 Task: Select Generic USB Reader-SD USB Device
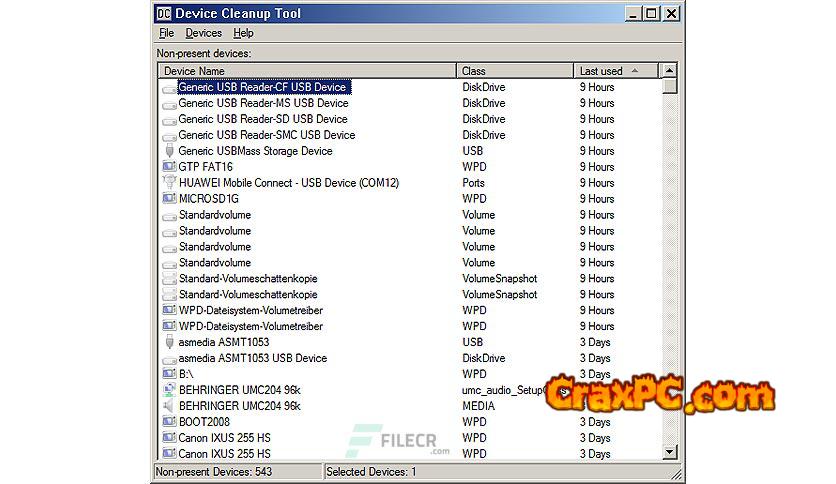pyautogui.click(x=263, y=119)
